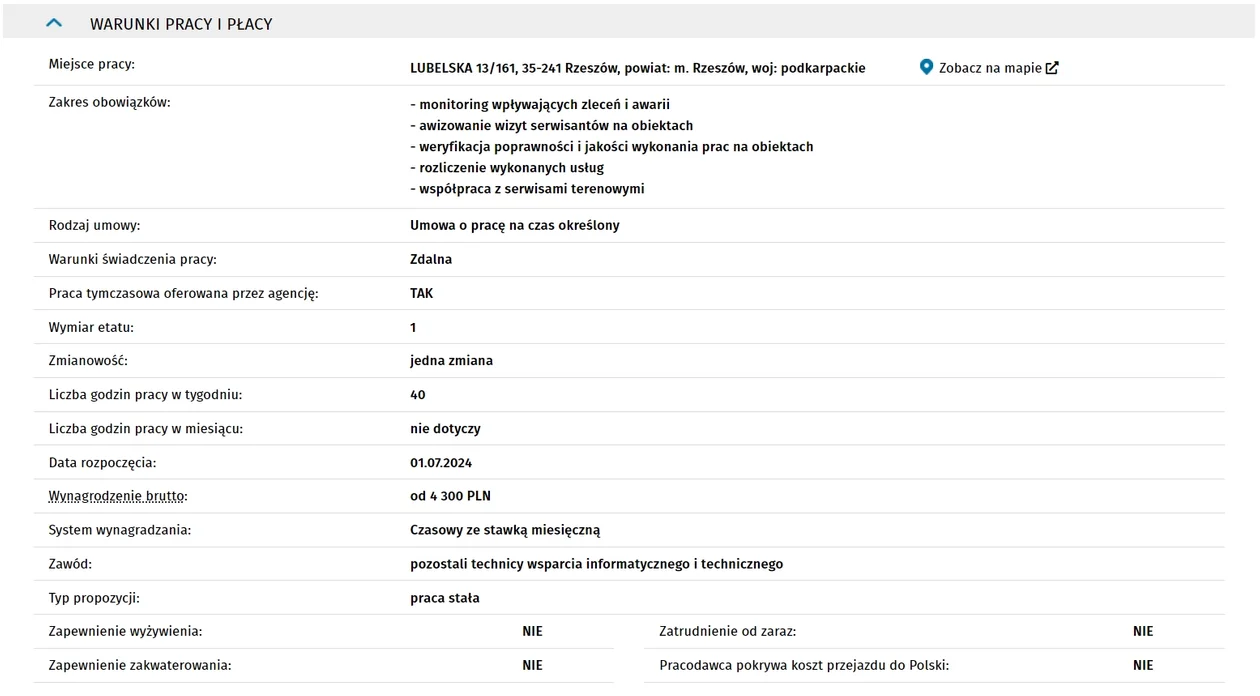Click the start date 01.07.2024
Image resolution: width=1260 pixels, height=696 pixels.
tap(441, 463)
